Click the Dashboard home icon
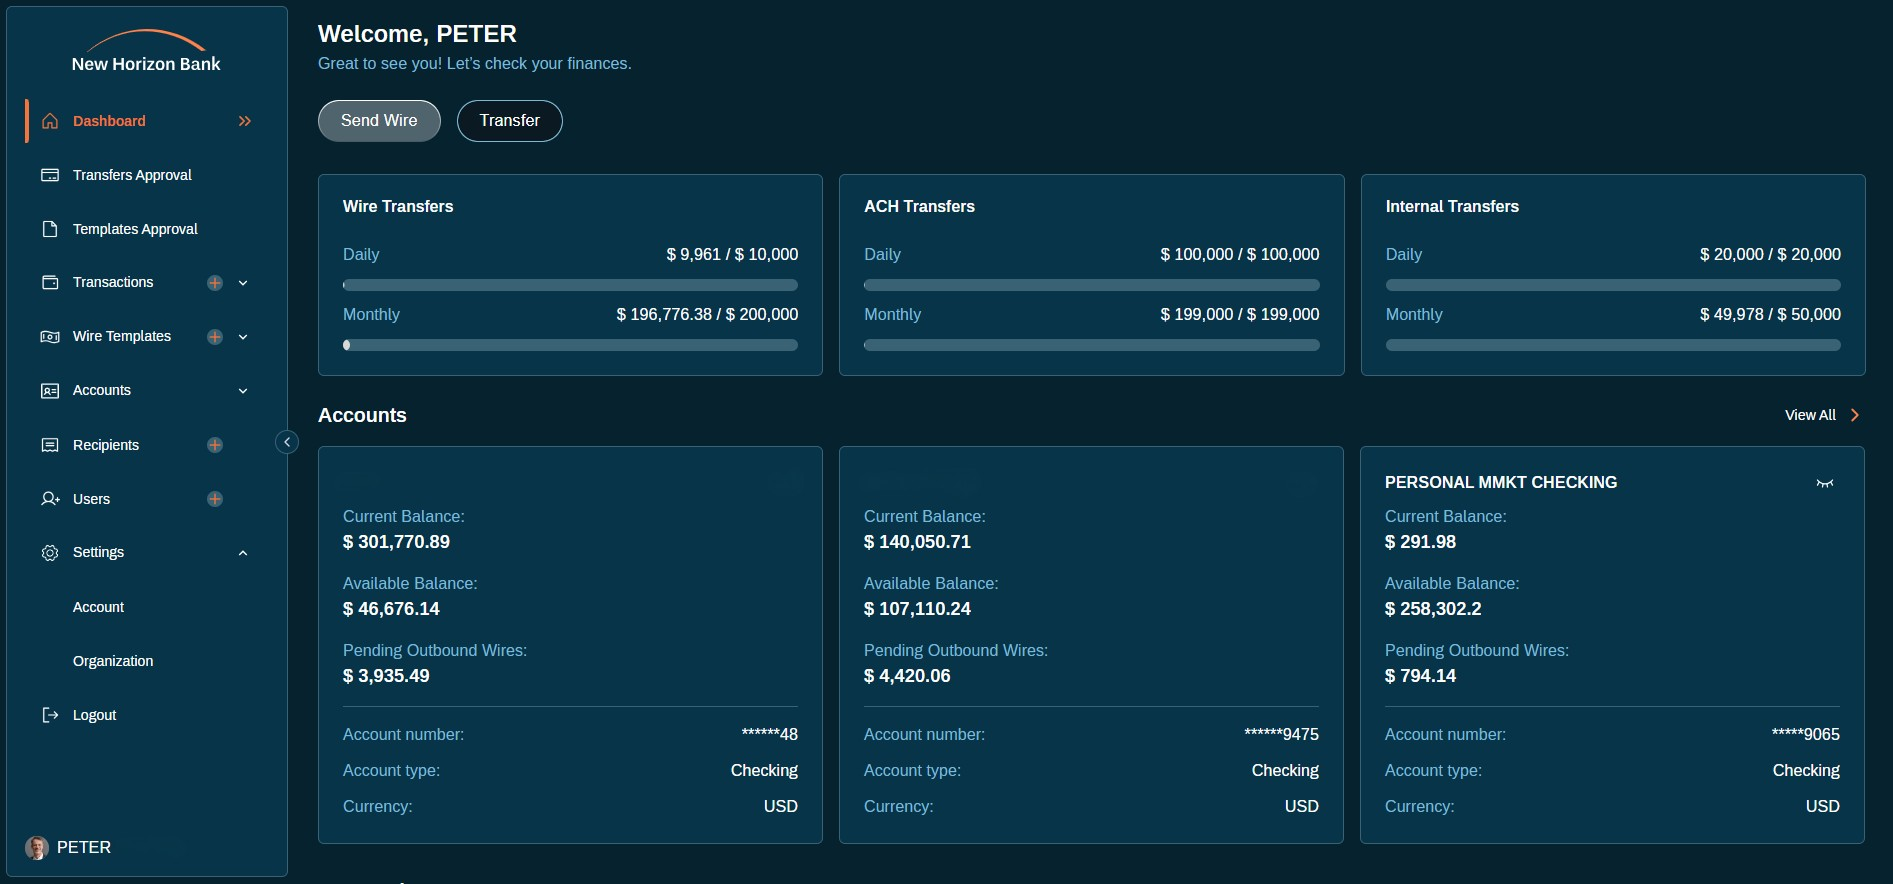Screen dimensions: 1893x884 click(50, 121)
